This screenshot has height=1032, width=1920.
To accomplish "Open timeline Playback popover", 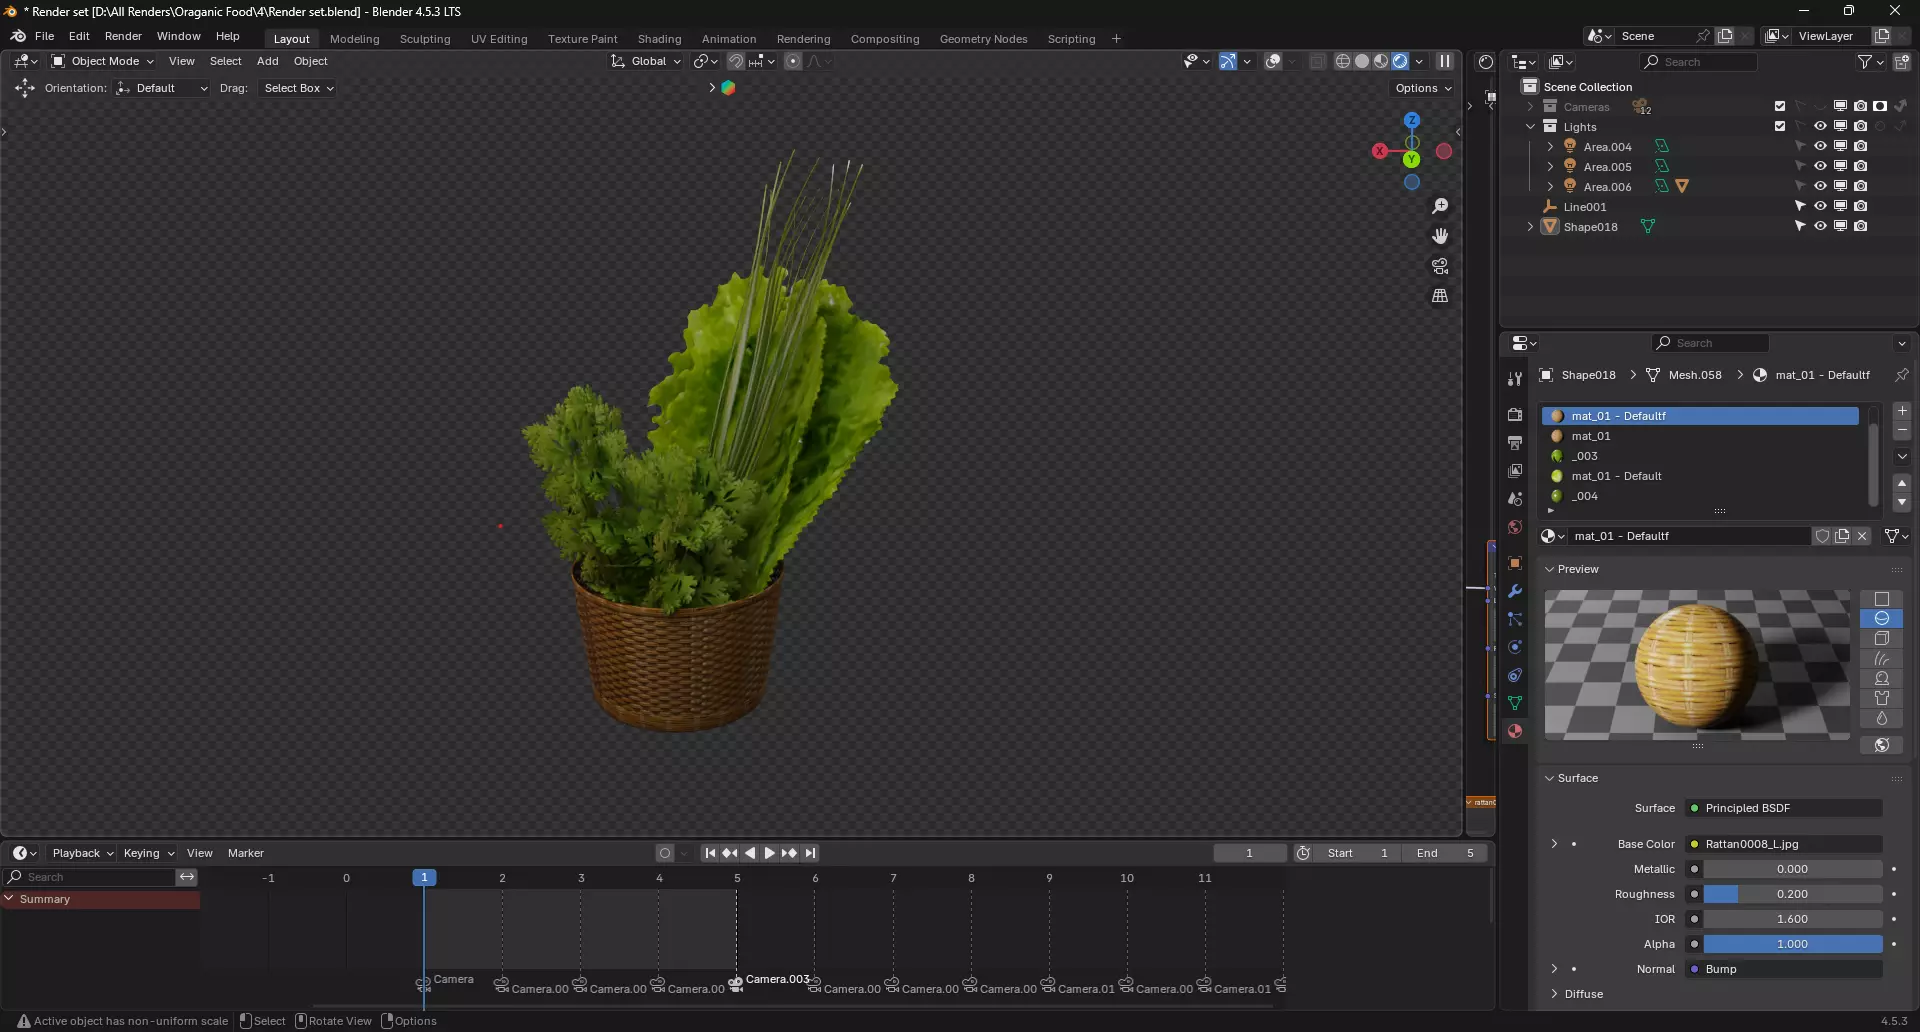I will pyautogui.click(x=82, y=853).
